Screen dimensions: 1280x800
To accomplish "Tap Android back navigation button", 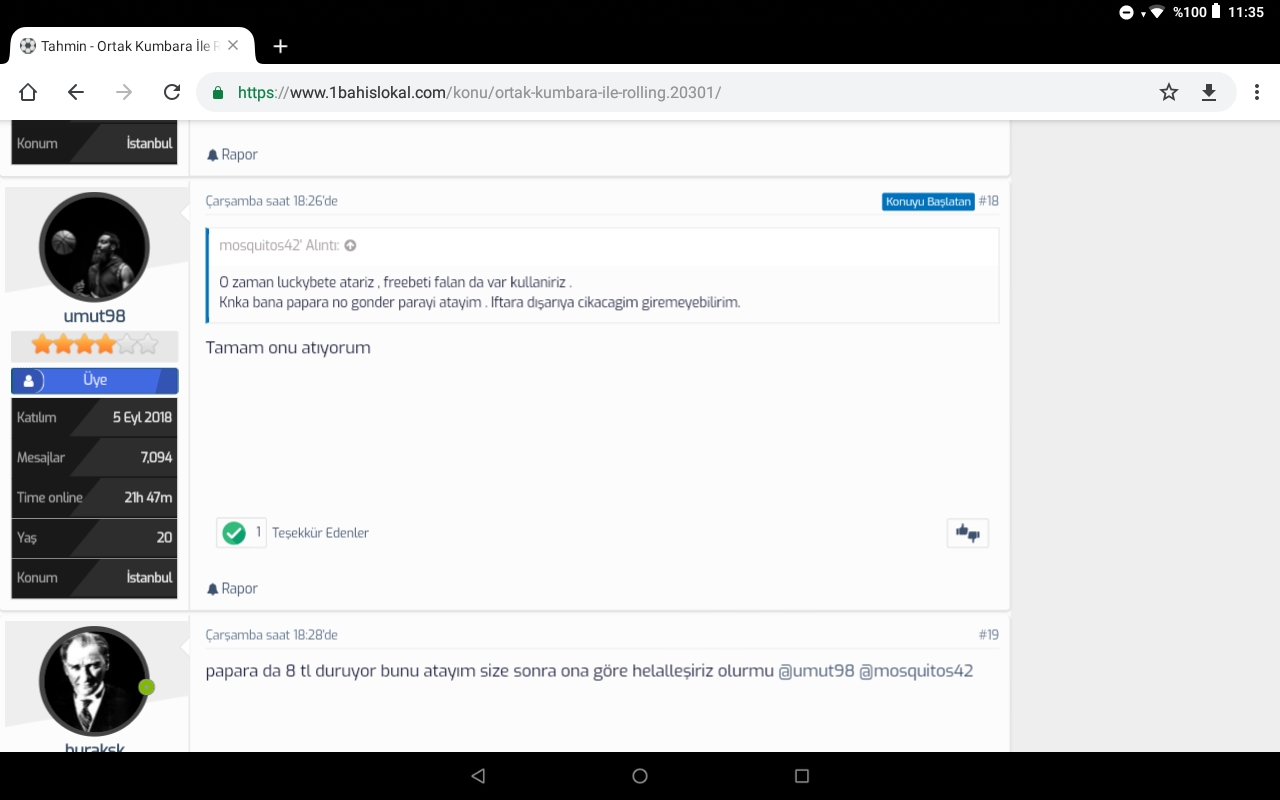I will (x=478, y=776).
